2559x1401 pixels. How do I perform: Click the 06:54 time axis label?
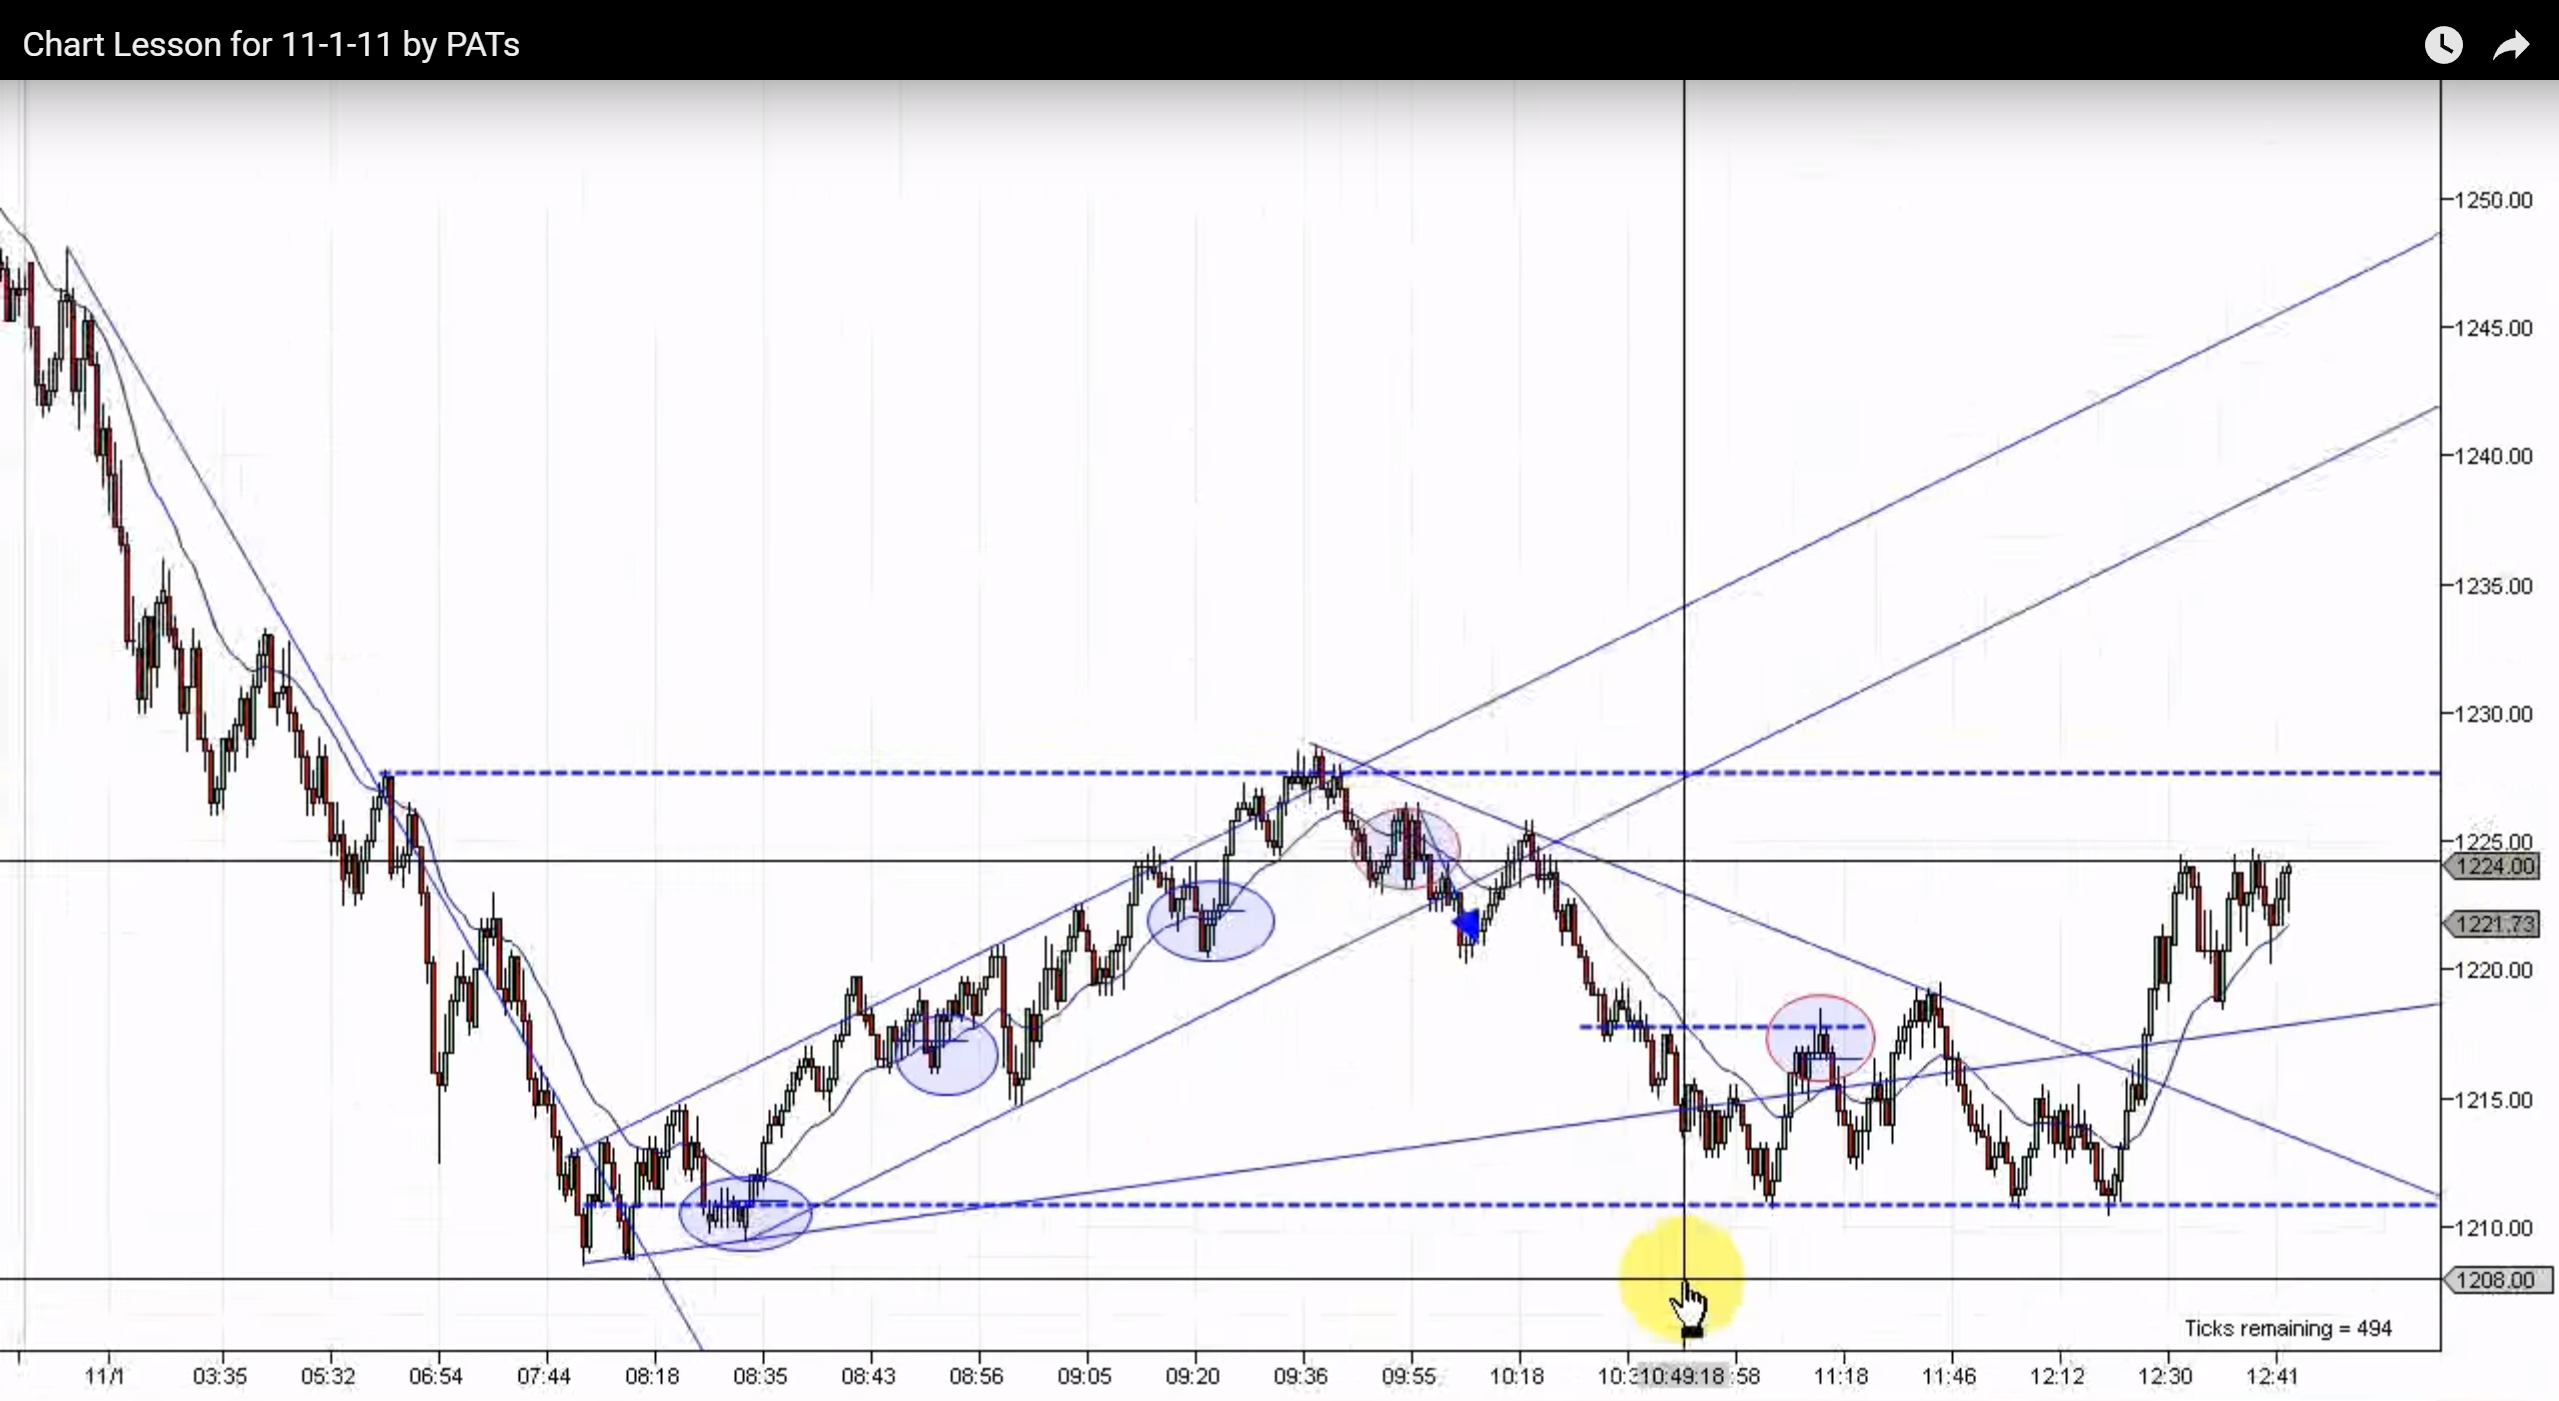tap(436, 1376)
